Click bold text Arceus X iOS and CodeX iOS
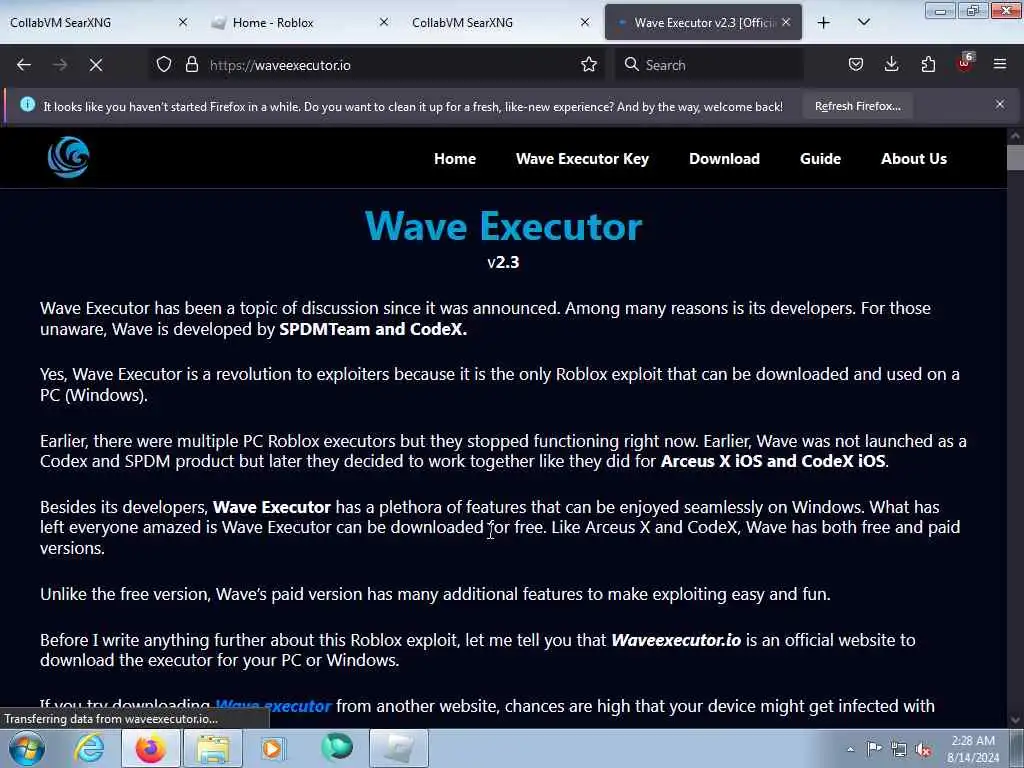The width and height of the screenshot is (1024, 768). coord(773,461)
